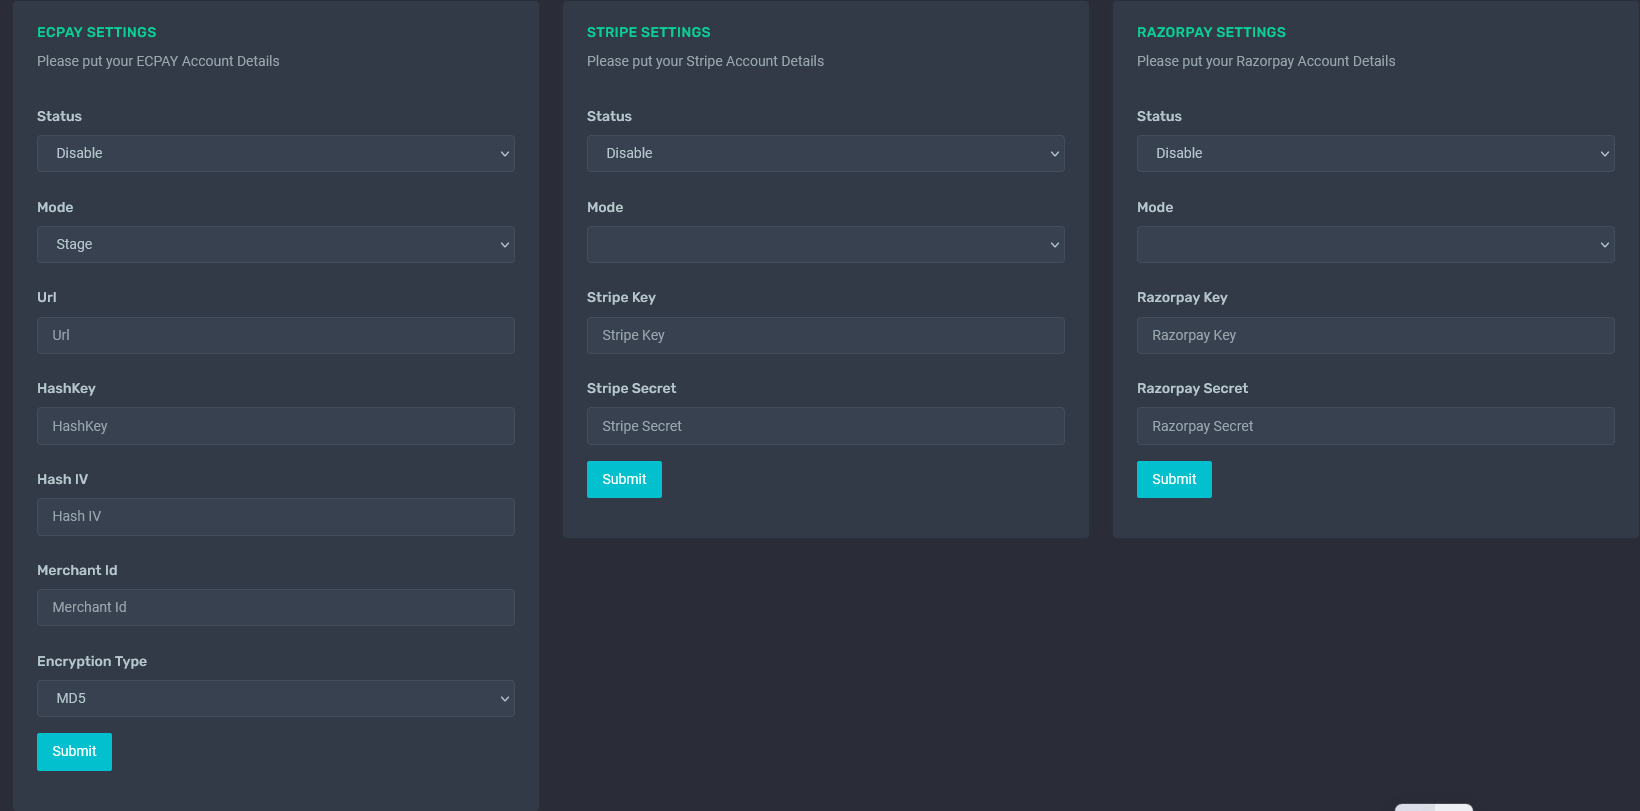Image resolution: width=1640 pixels, height=811 pixels.
Task: Click into the Hash IV input box
Action: (275, 516)
